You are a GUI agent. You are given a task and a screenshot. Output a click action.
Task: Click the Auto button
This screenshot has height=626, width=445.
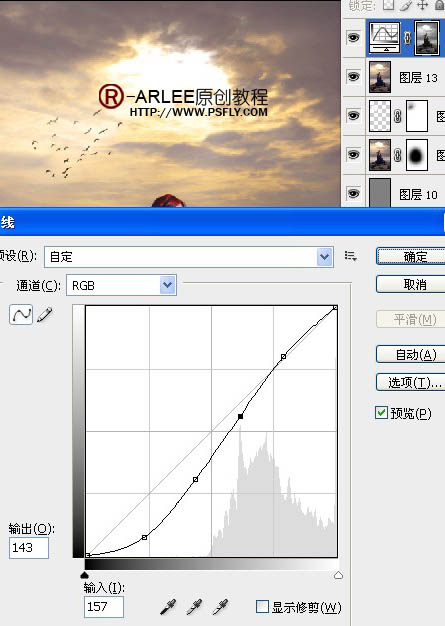pyautogui.click(x=411, y=354)
